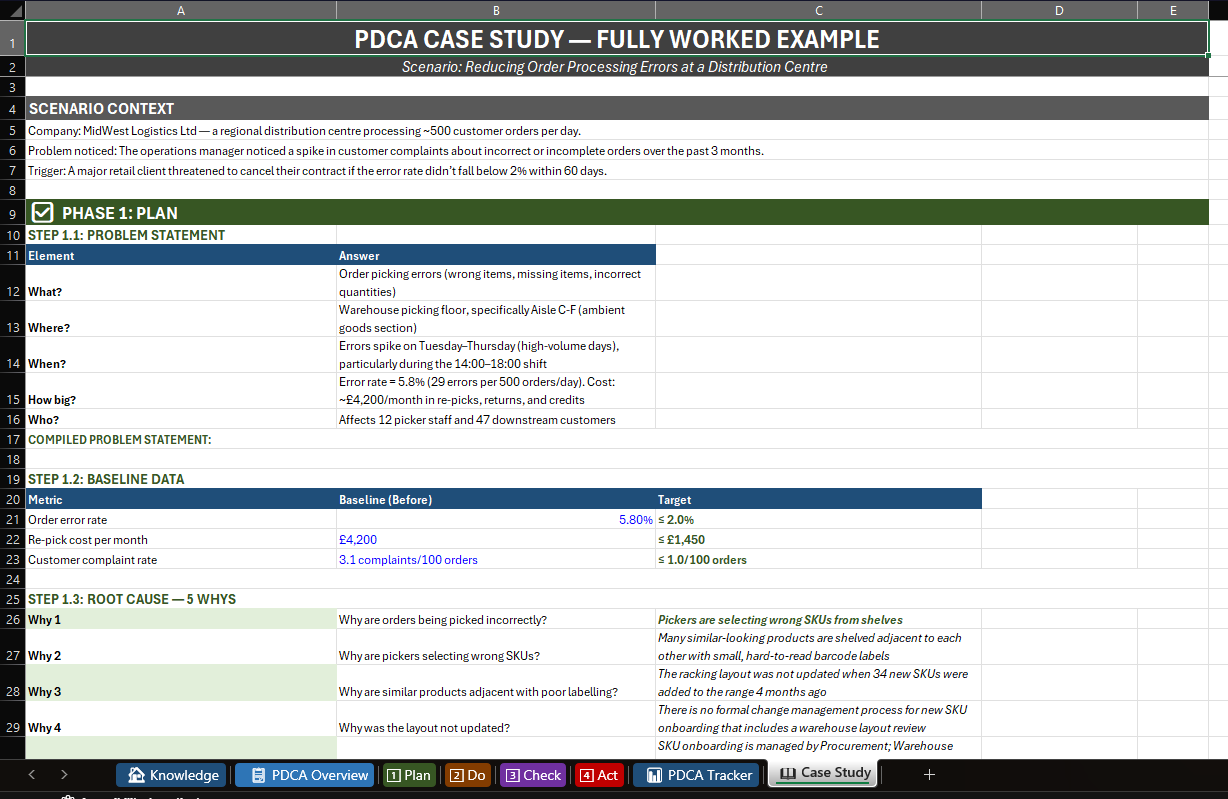
Task: Click the chart icon on PDCA Tracker tab
Action: point(655,774)
